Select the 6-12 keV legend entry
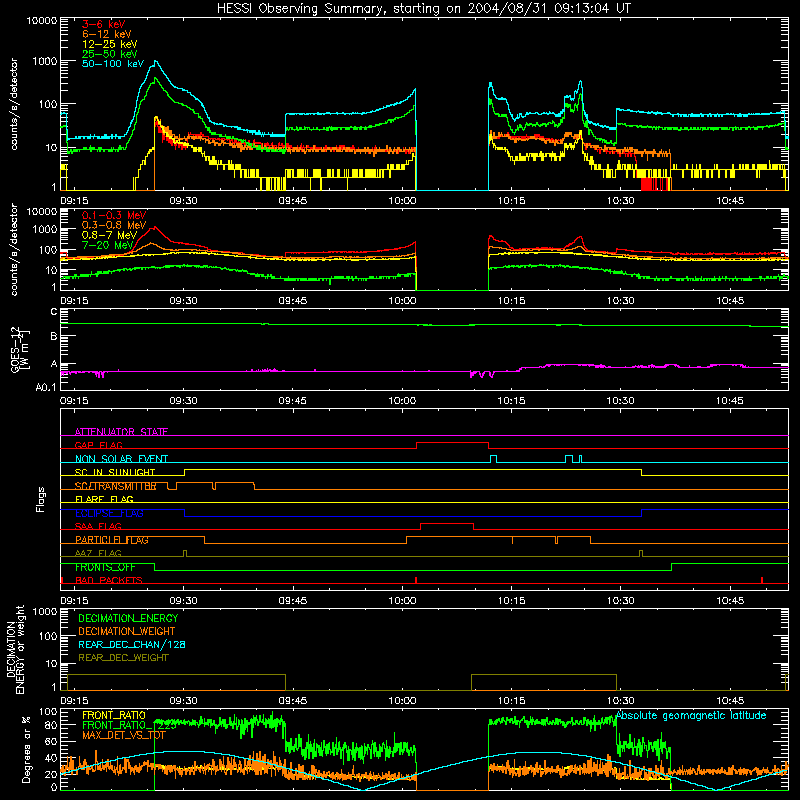This screenshot has height=800, width=800. pos(107,34)
